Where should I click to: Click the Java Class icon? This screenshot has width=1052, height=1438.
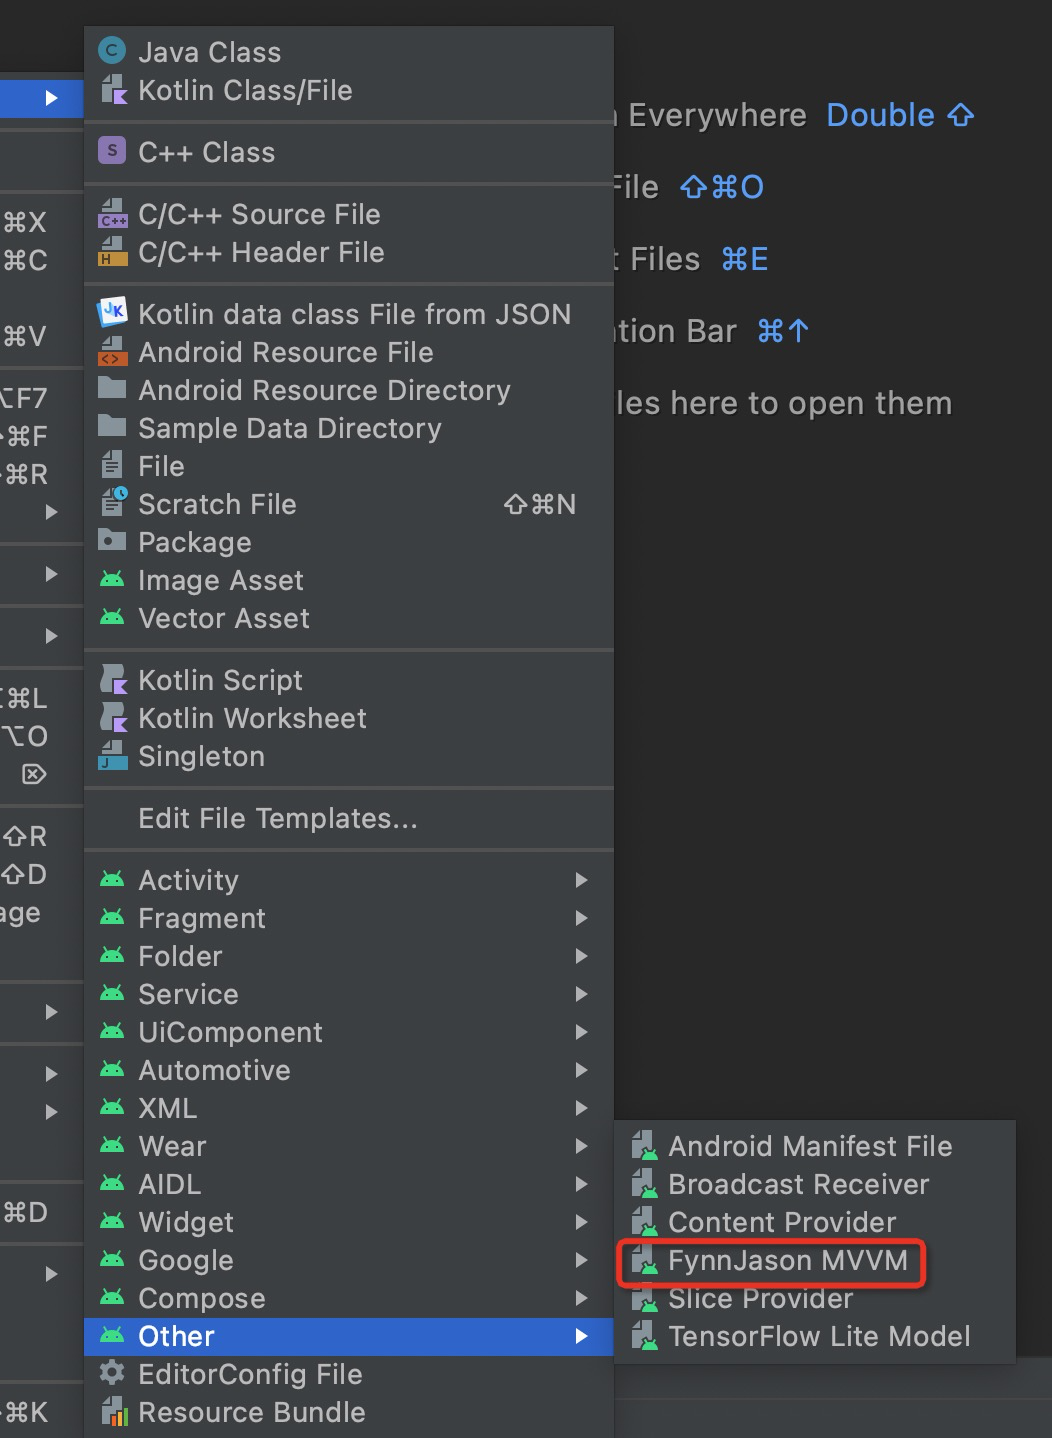pyautogui.click(x=113, y=51)
